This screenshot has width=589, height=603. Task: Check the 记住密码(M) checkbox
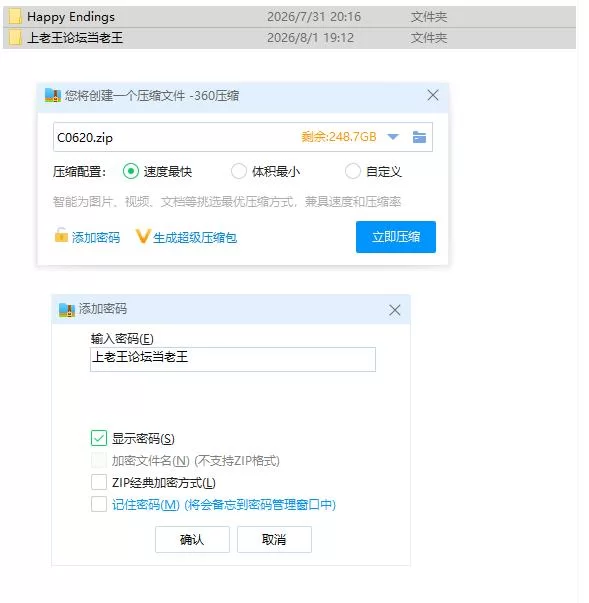click(x=99, y=504)
